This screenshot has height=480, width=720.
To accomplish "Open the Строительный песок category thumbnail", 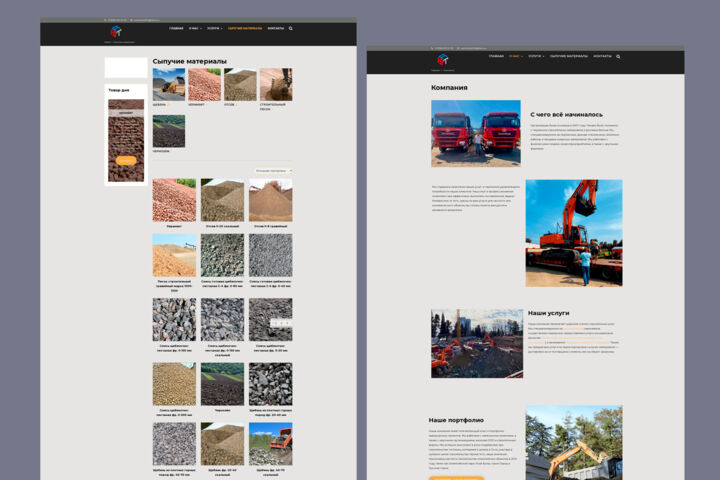I will tap(276, 85).
